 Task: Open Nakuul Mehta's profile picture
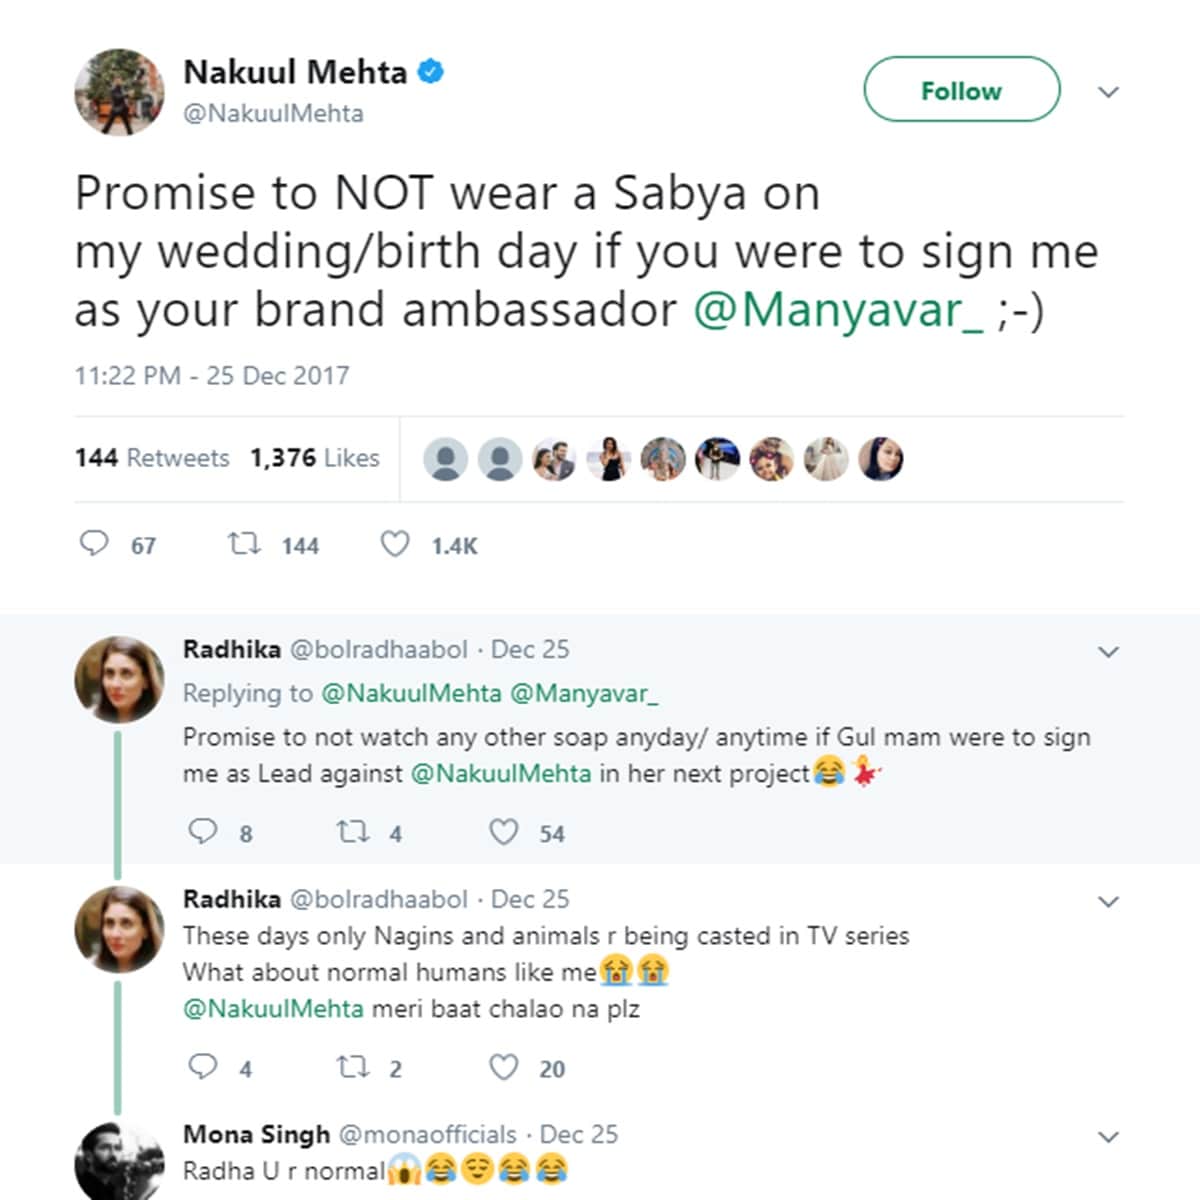click(119, 92)
